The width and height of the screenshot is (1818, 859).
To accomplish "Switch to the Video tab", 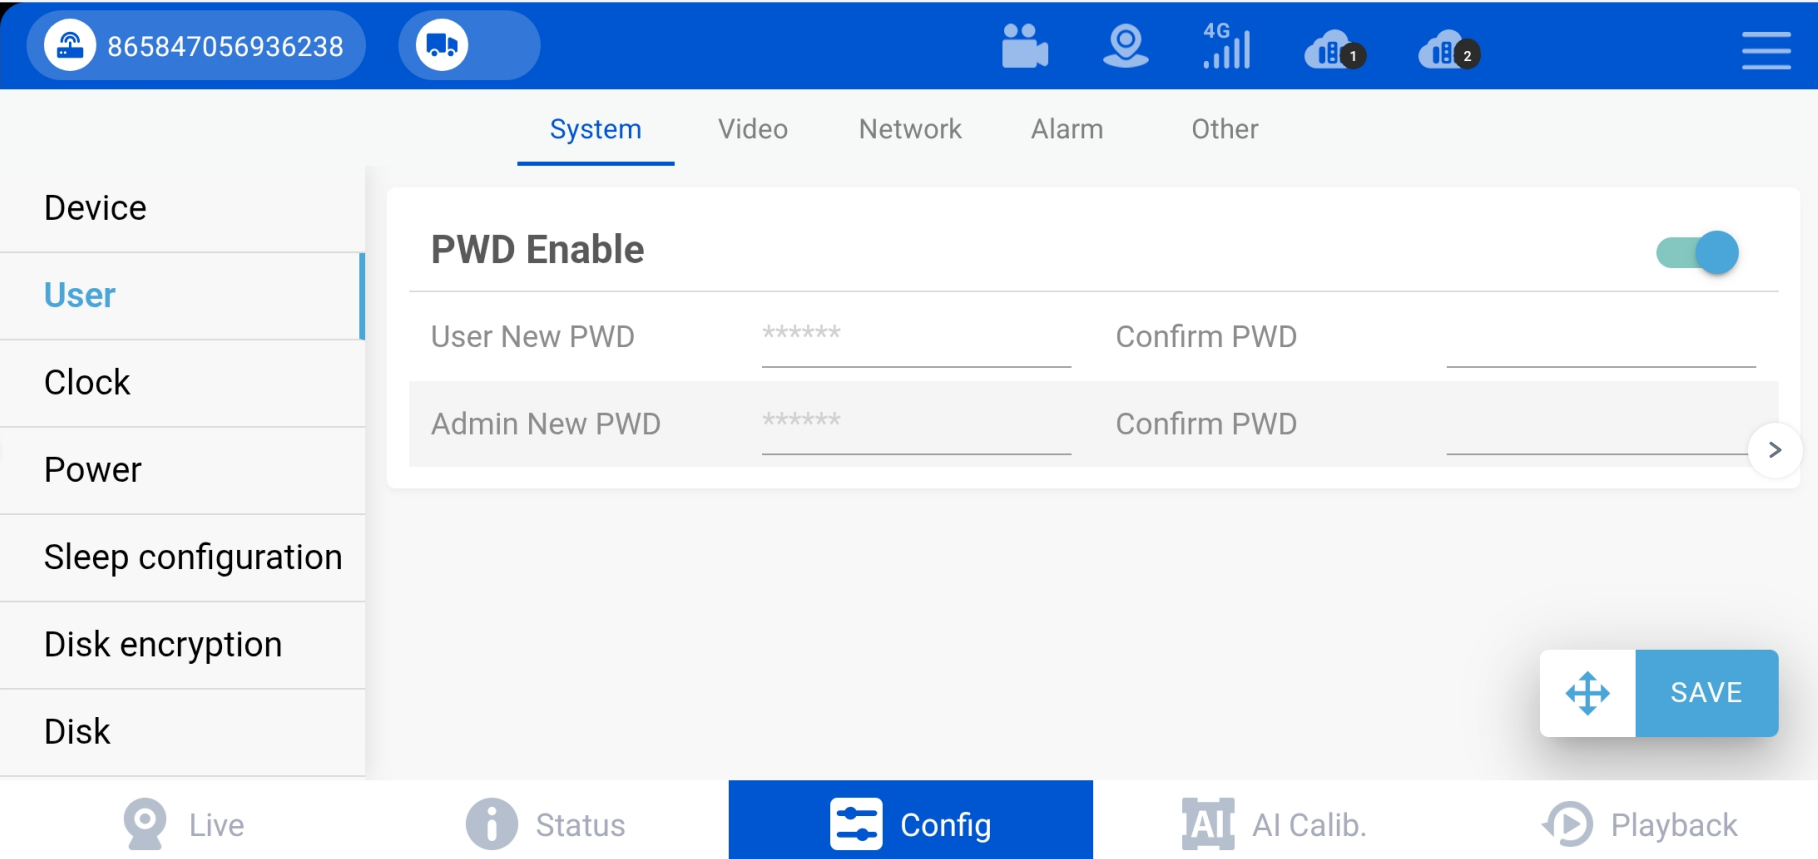I will coord(753,129).
